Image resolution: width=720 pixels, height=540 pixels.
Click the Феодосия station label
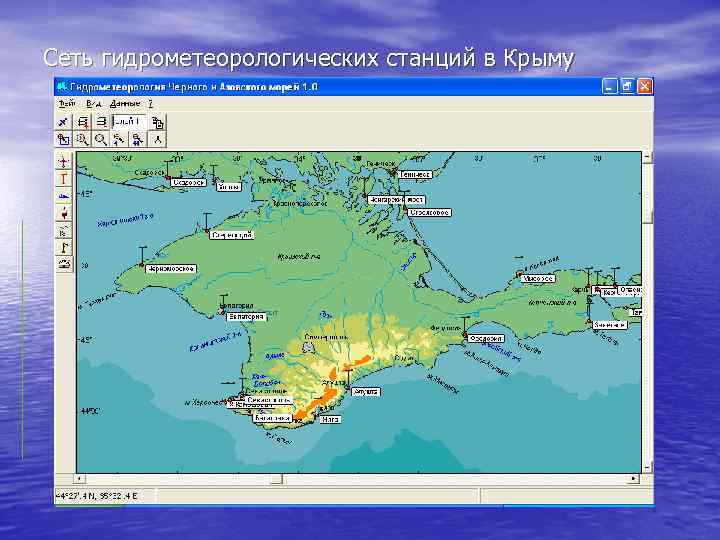tap(486, 338)
